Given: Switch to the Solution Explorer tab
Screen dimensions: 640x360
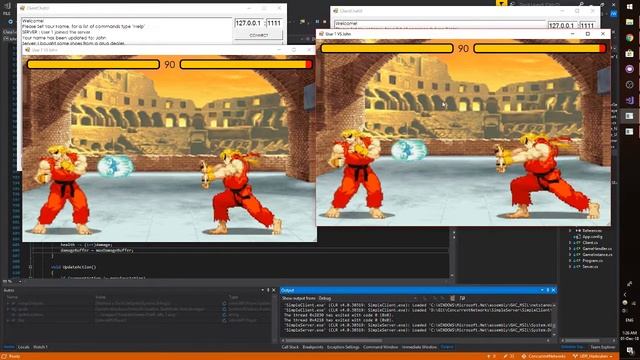Looking at the screenshot, I should (x=572, y=347).
